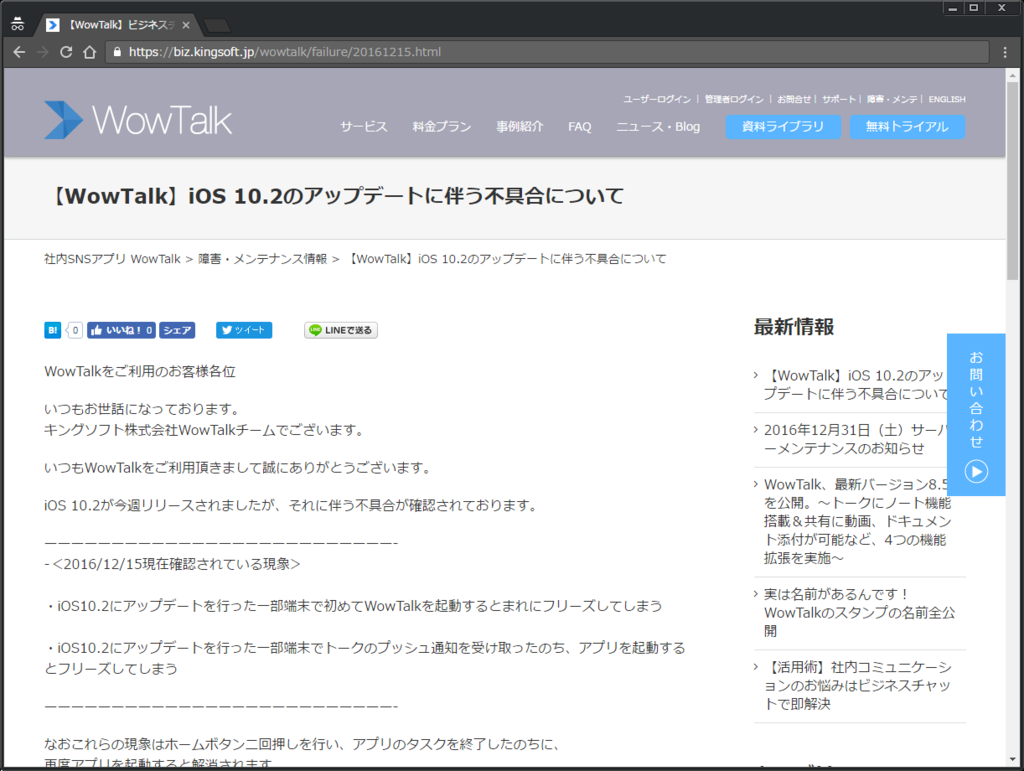Click the browser back arrow

pos(19,52)
